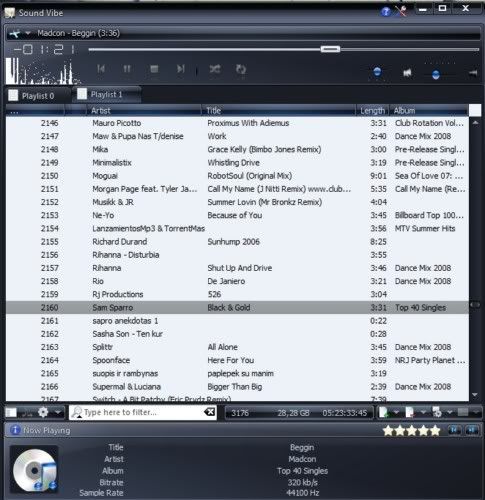485x500 pixels.
Task: Click the 3176 track count in status bar
Action: click(x=240, y=413)
